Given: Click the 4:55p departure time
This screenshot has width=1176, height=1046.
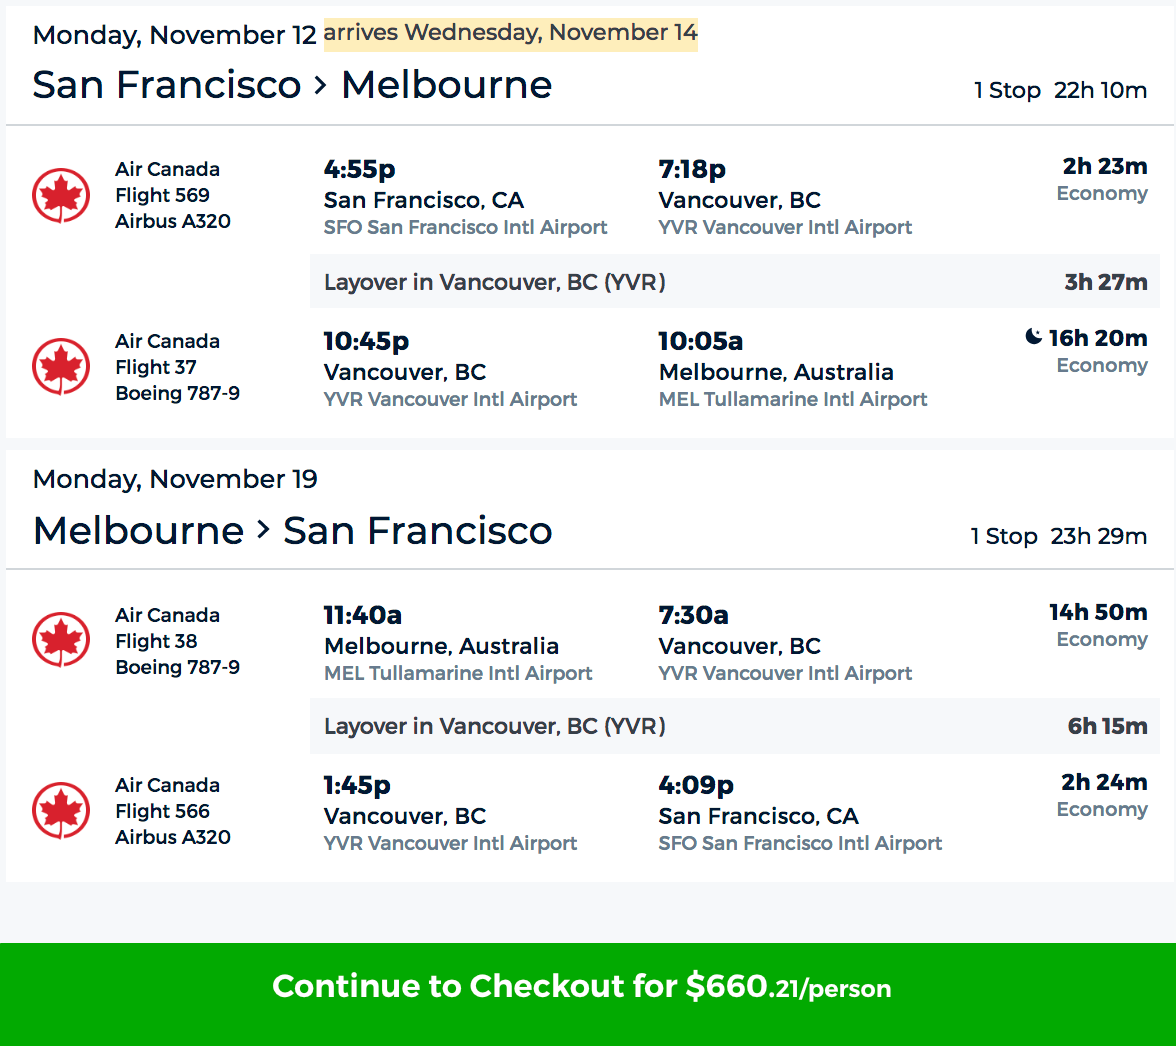Looking at the screenshot, I should point(359,170).
